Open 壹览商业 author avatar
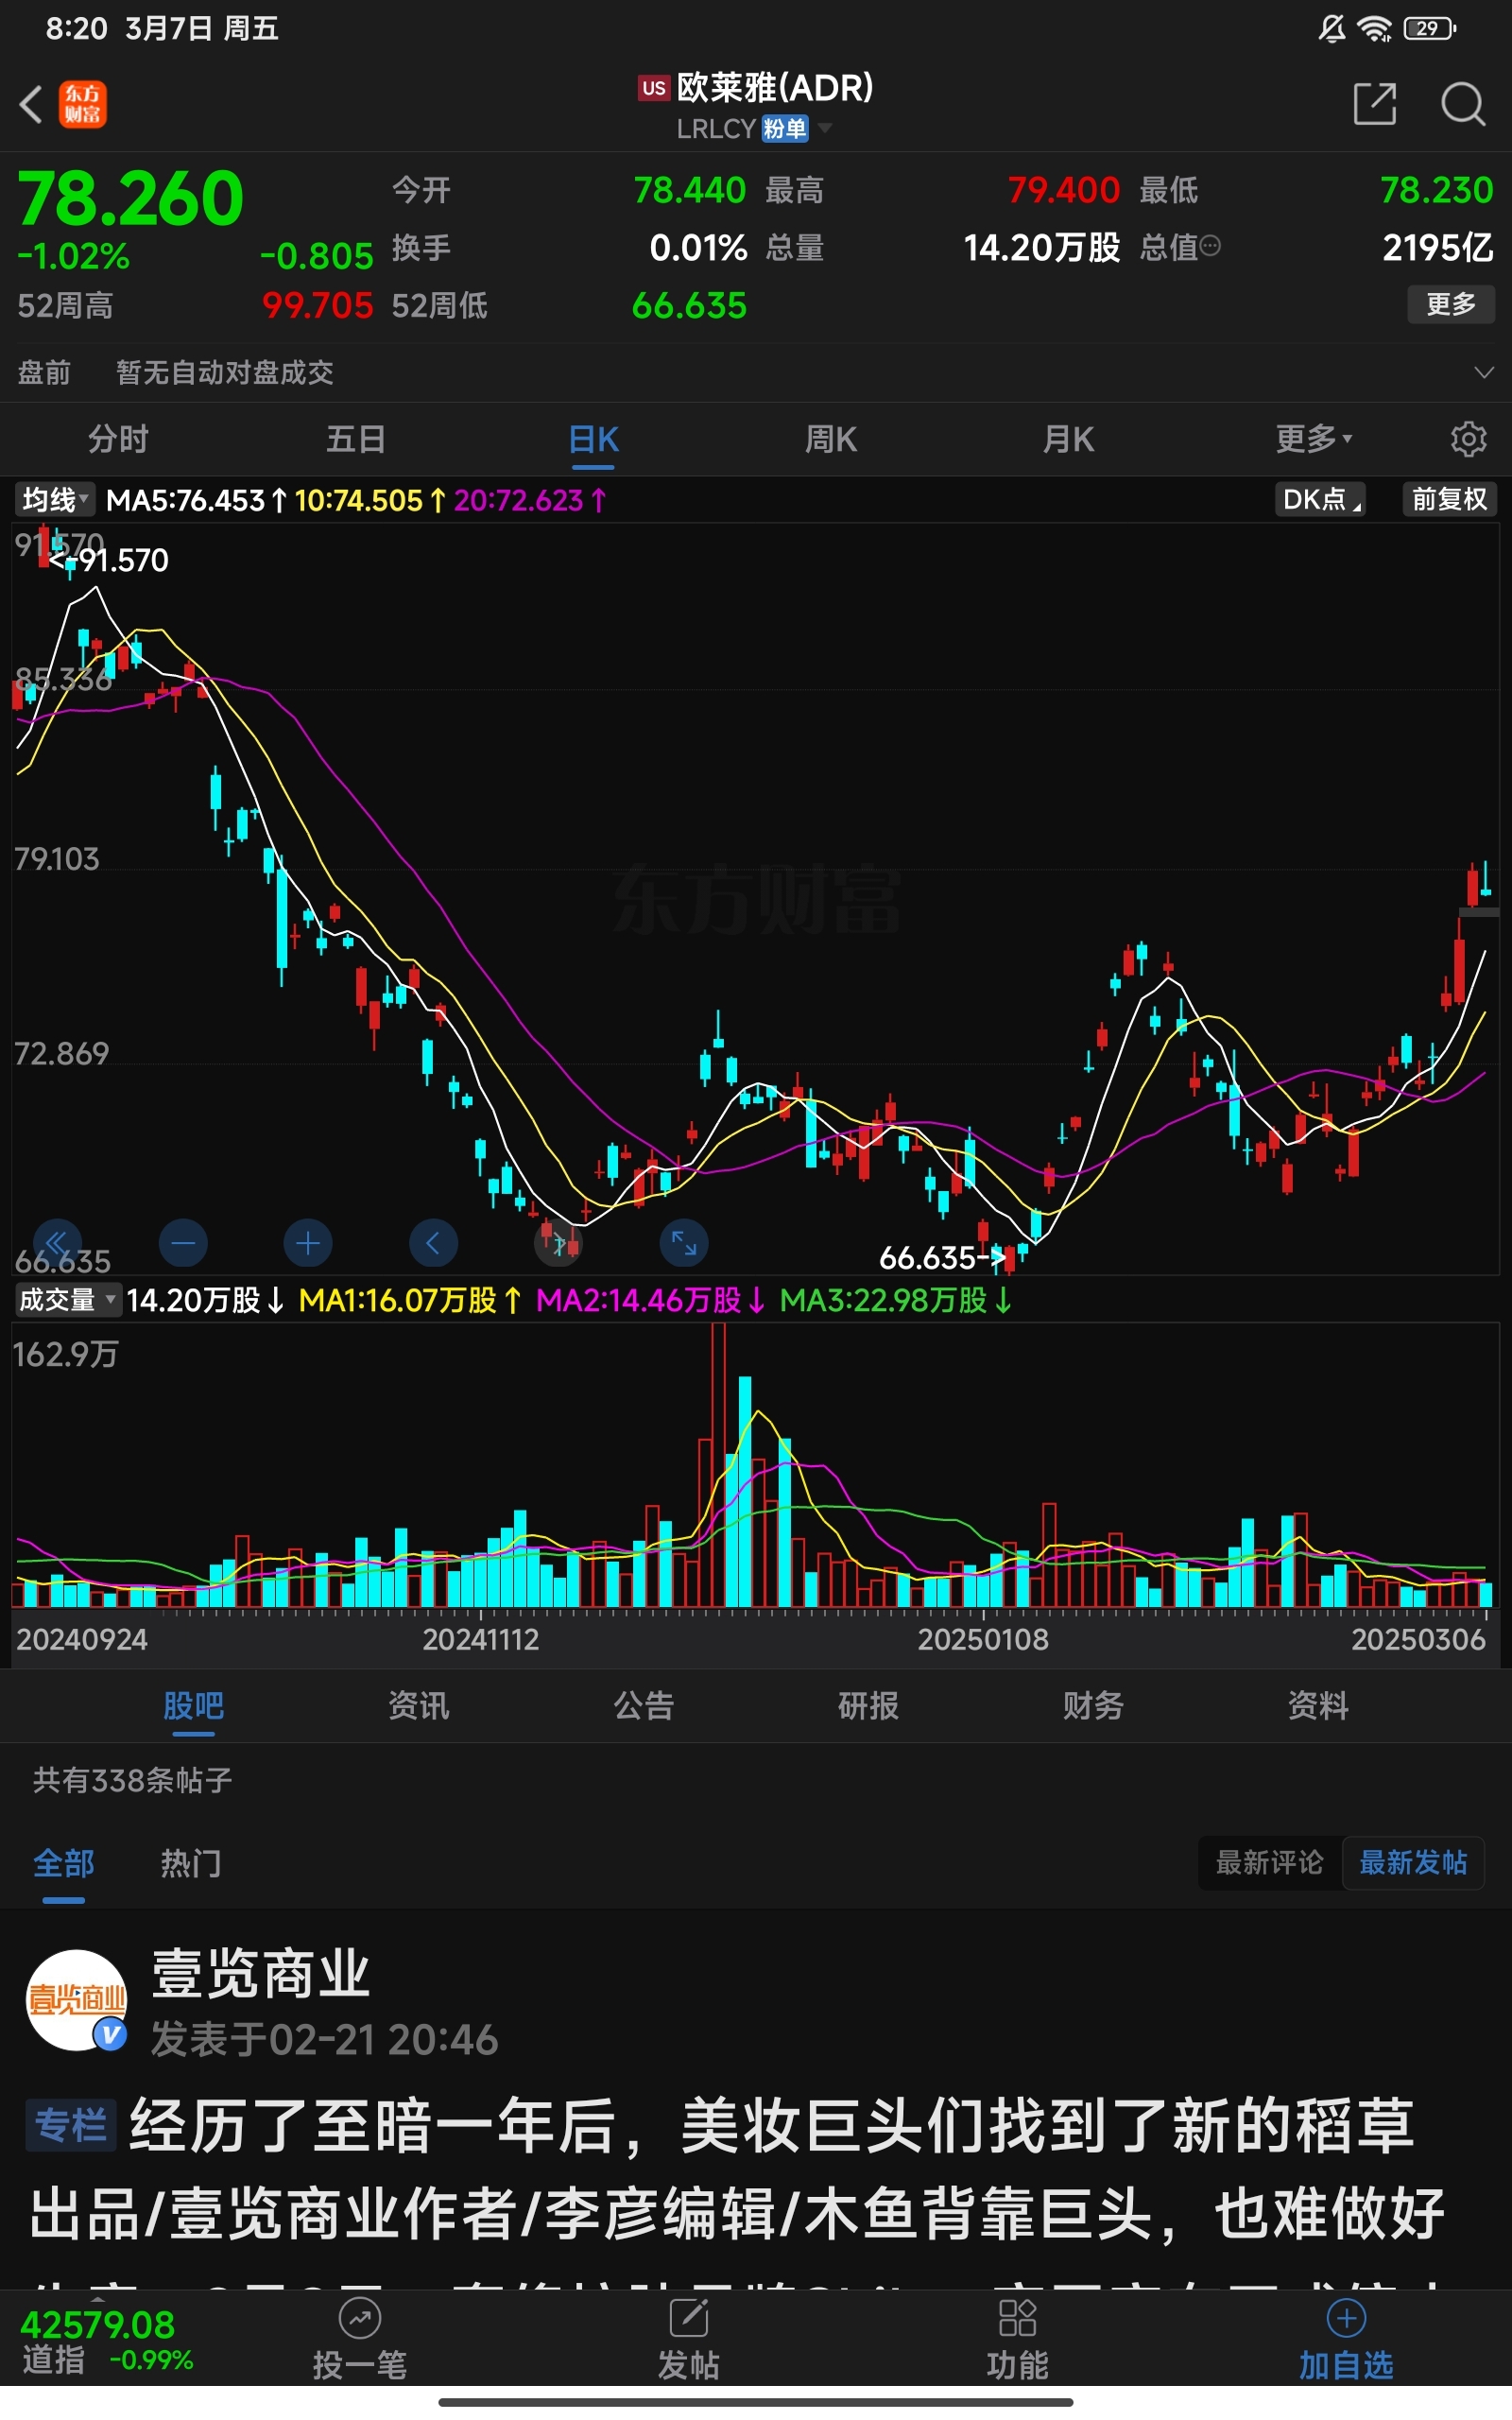The width and height of the screenshot is (1512, 2420). click(x=77, y=2000)
